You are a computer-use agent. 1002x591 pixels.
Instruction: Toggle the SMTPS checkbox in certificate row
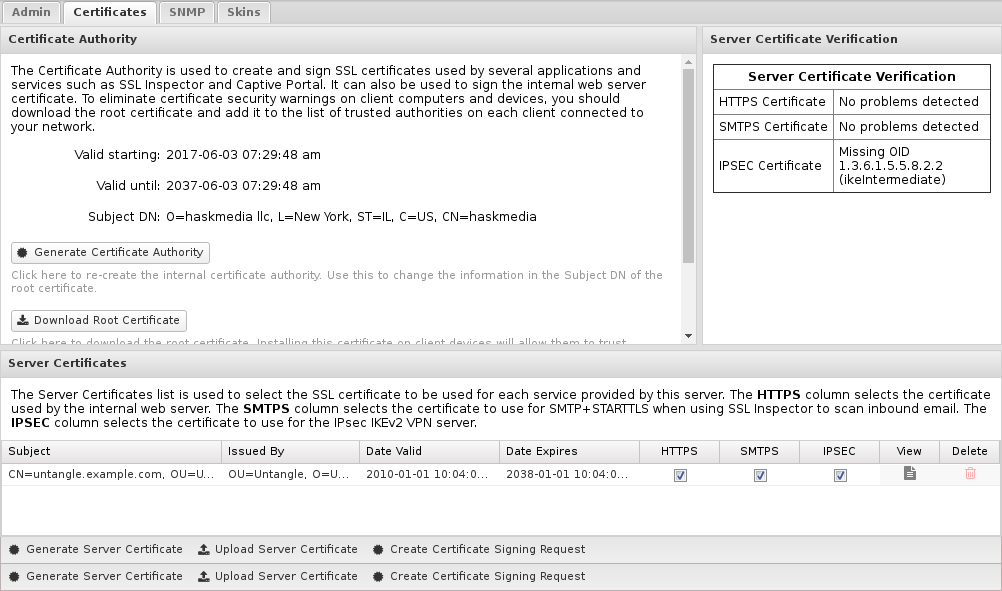760,475
